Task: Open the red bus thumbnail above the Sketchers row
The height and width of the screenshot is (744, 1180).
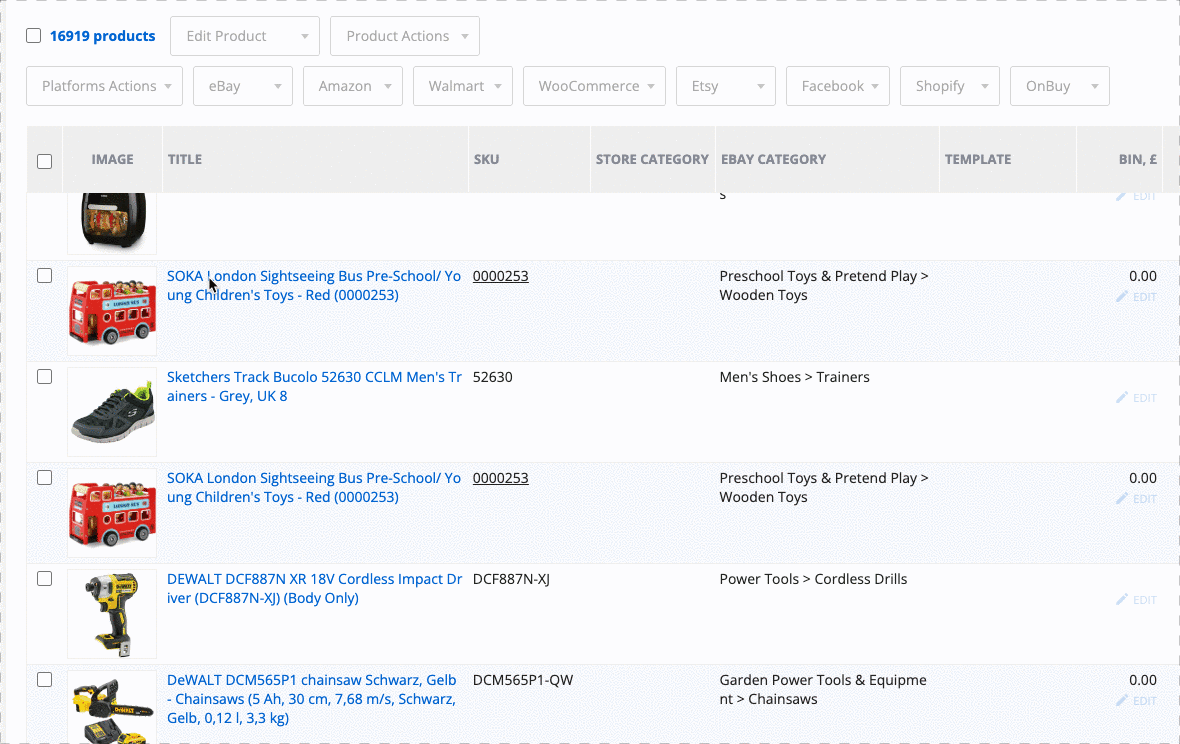Action: pyautogui.click(x=112, y=311)
